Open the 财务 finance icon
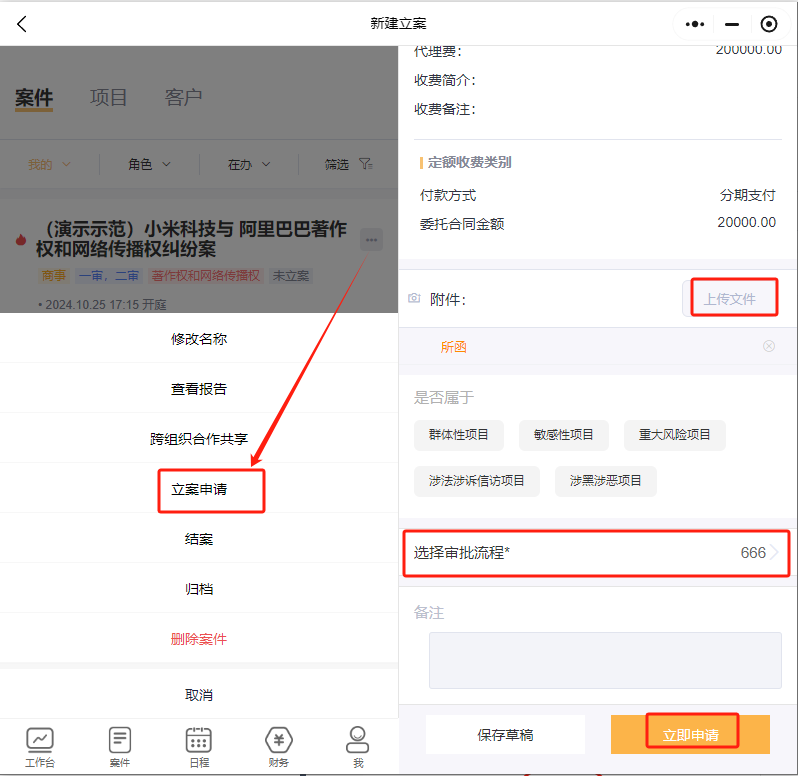Image resolution: width=798 pixels, height=776 pixels. [x=279, y=740]
